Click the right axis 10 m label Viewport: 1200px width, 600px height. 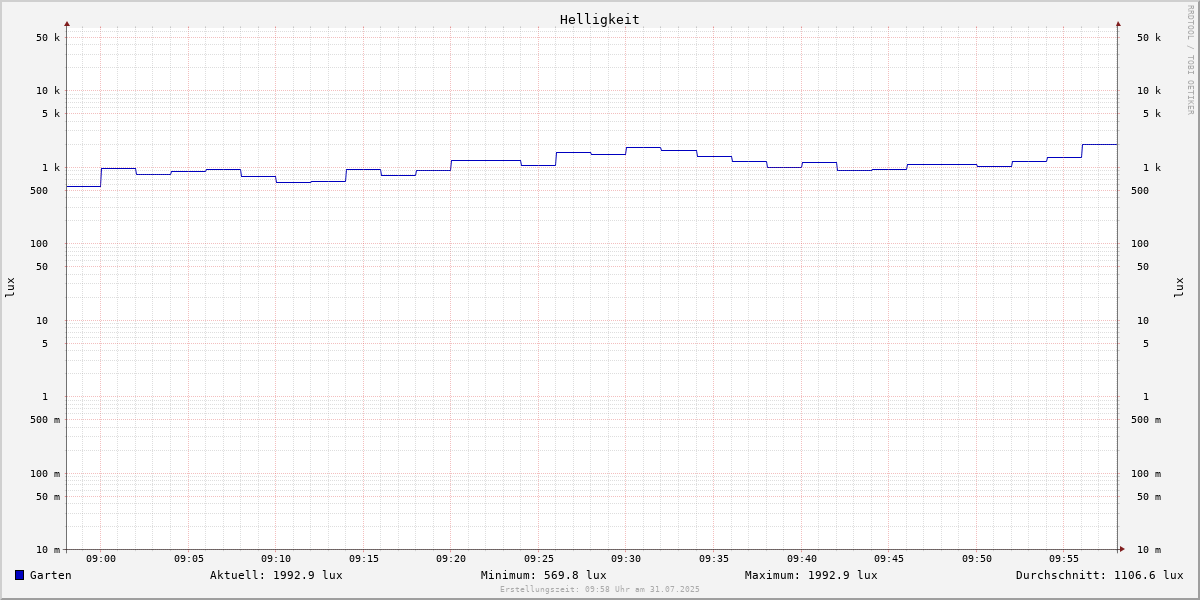click(x=1149, y=550)
